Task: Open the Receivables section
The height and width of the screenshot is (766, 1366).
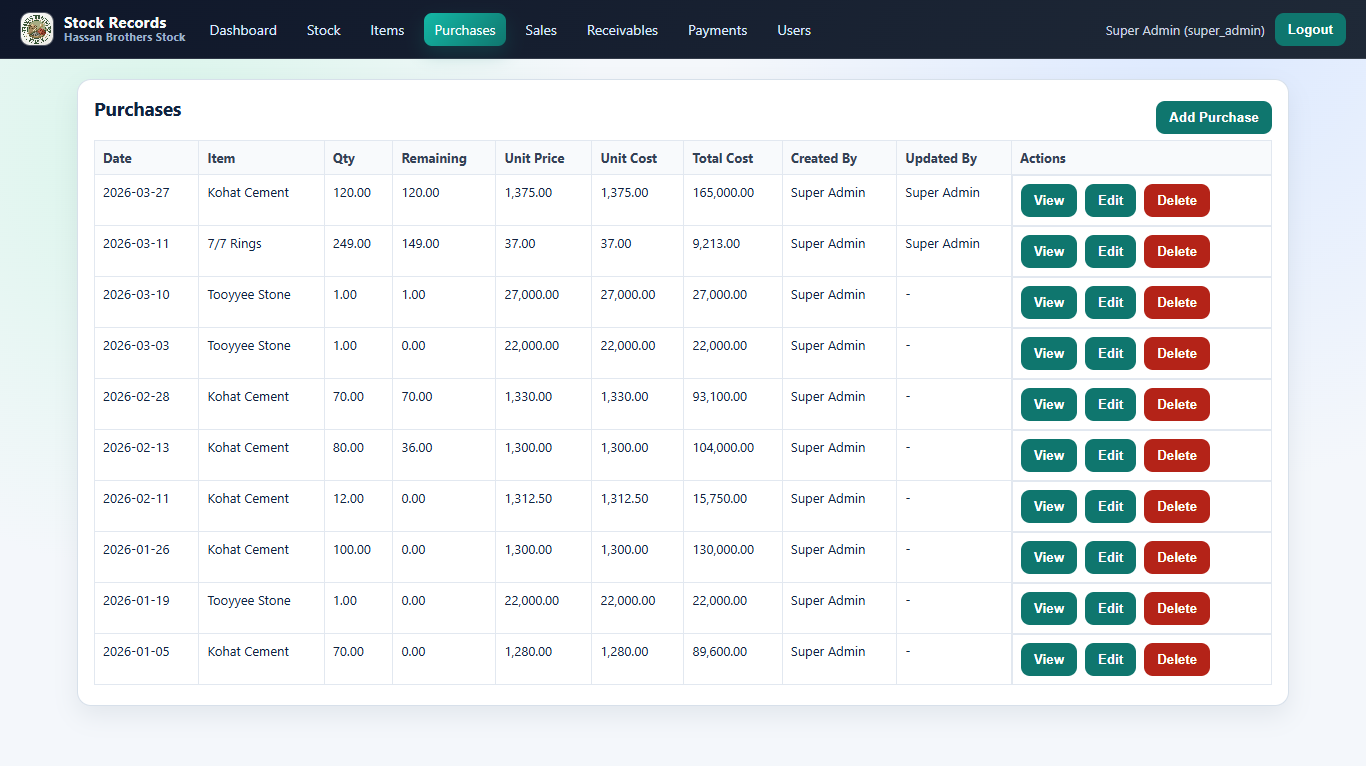Action: 622,30
